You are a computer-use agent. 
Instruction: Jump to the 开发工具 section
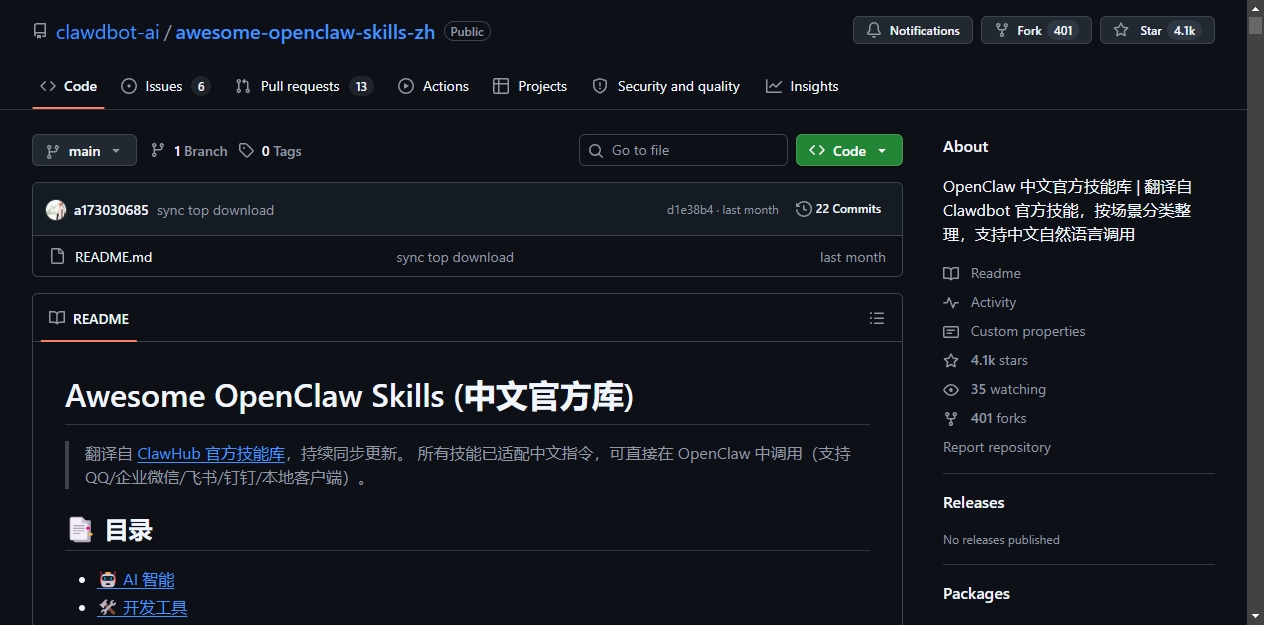pos(143,608)
